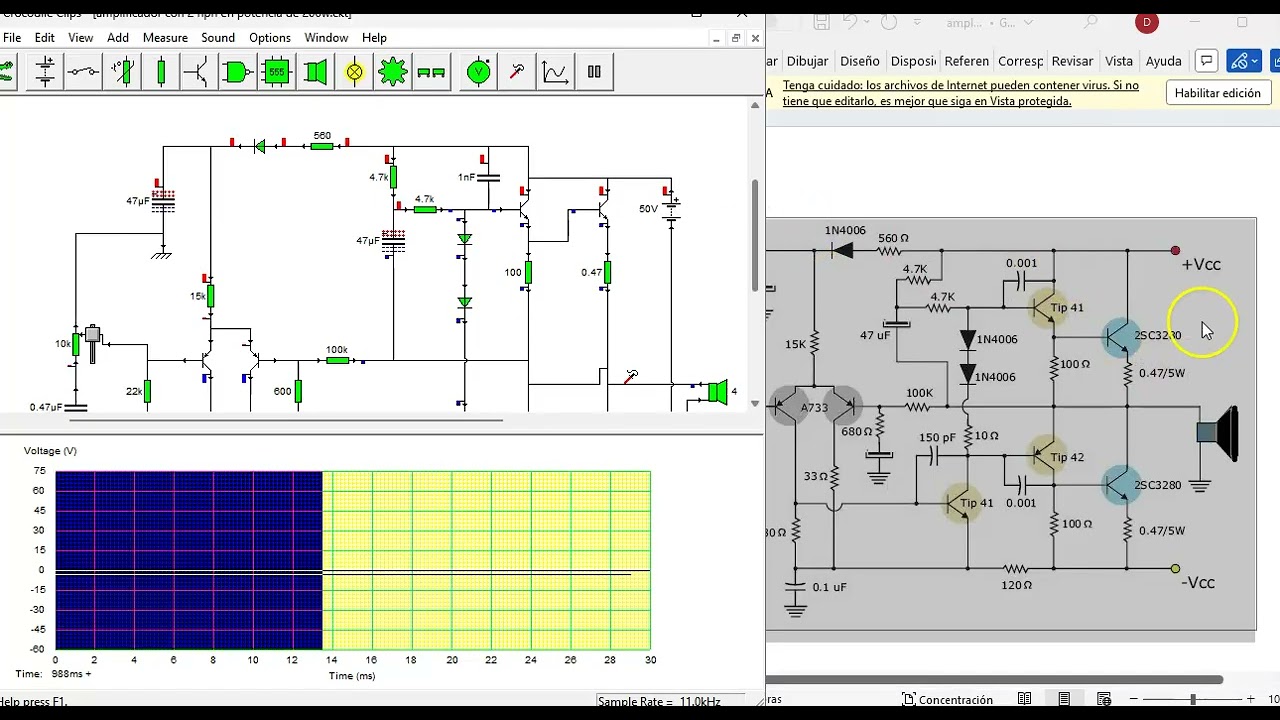Open the input components (variable resistor) toolbar
Viewport: 1280px width, 720px height.
[x=122, y=72]
